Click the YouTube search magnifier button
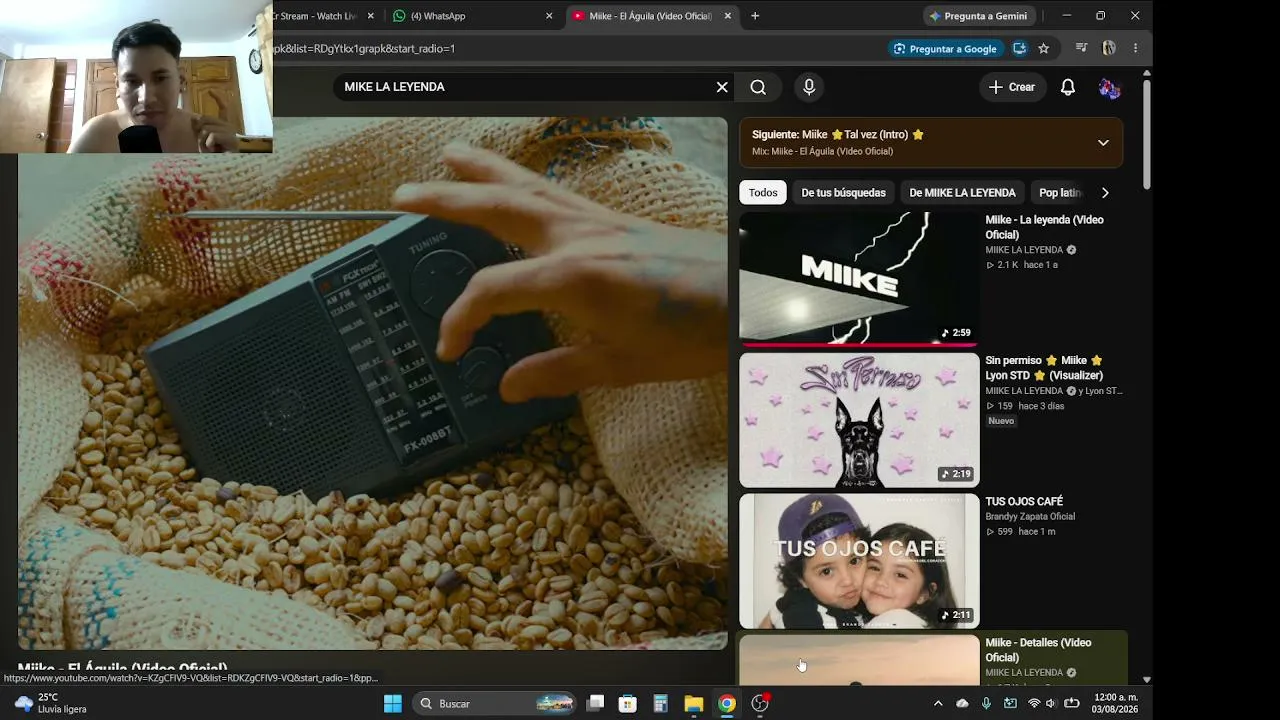Image resolution: width=1280 pixels, height=720 pixels. 758,87
